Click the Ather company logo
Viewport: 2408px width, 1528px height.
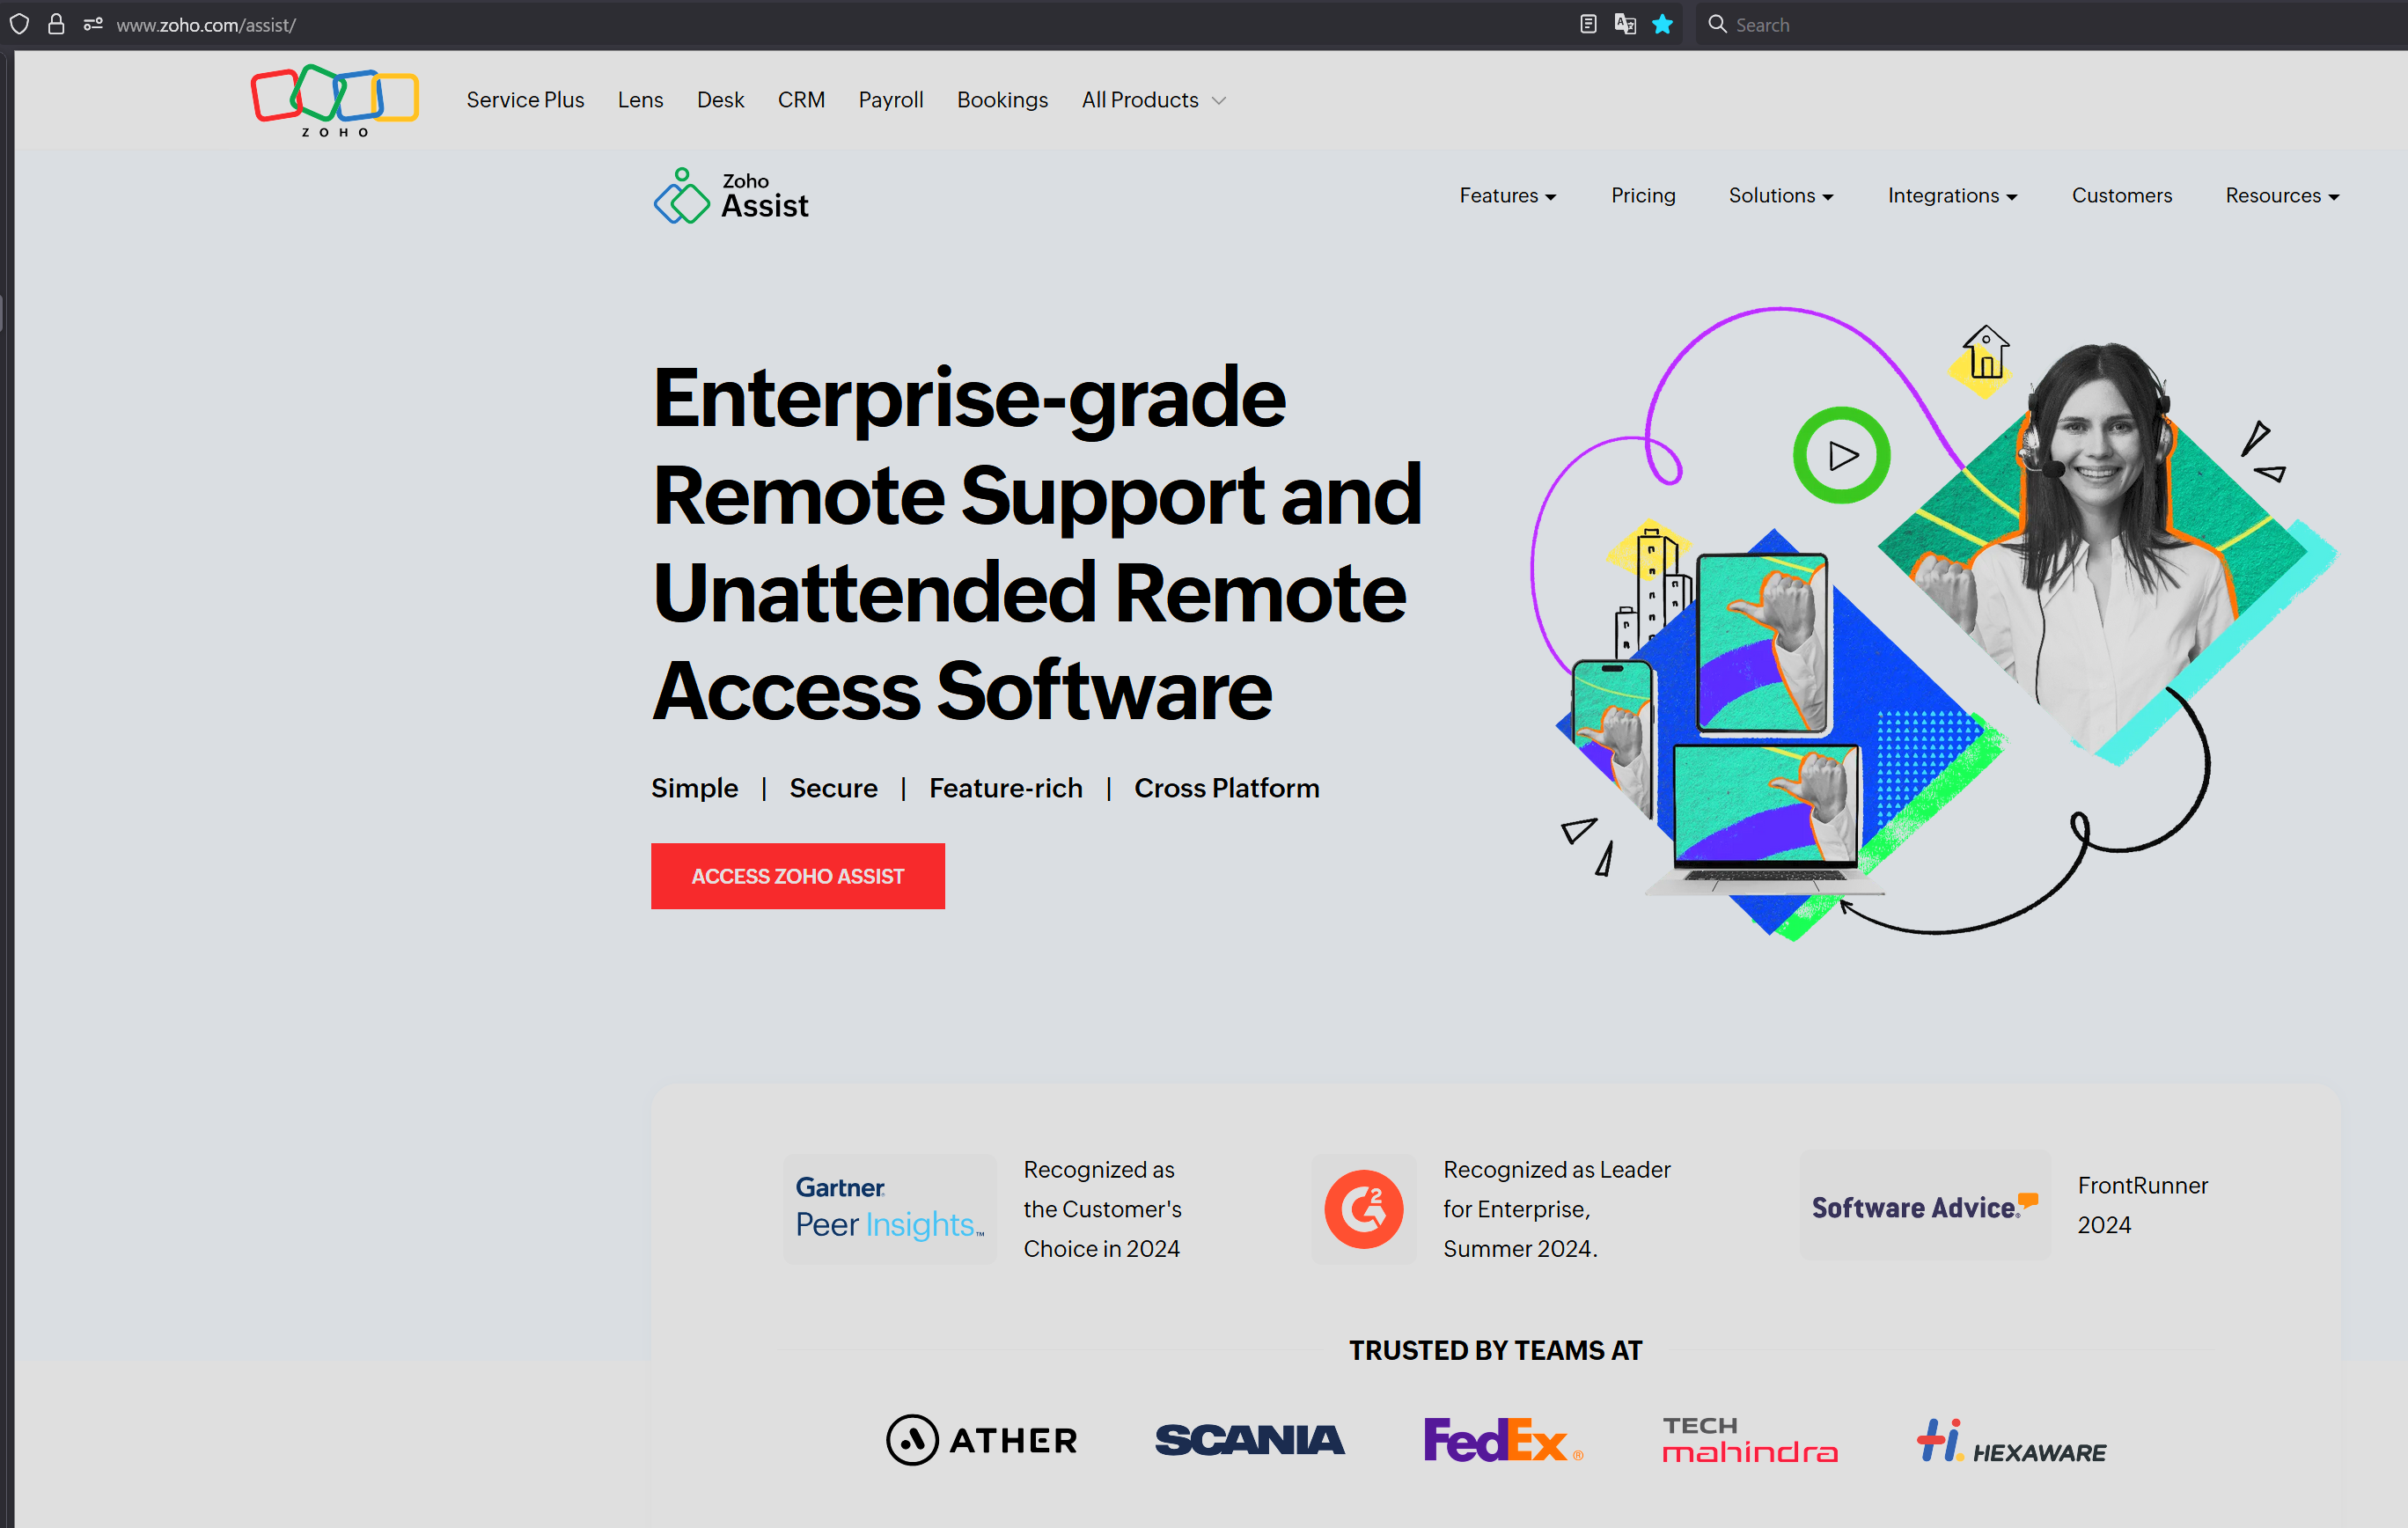(982, 1440)
